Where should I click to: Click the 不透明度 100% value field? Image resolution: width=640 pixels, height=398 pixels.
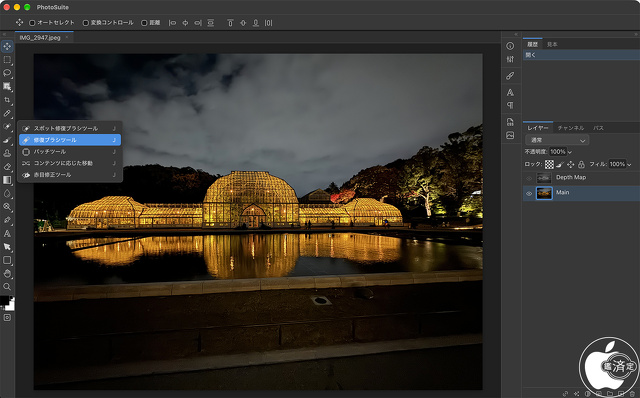pos(558,152)
